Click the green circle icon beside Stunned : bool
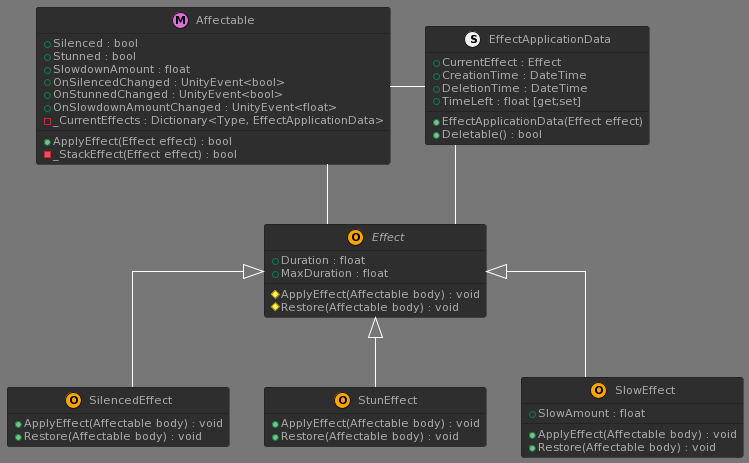Screen dimensions: 749x463 (47, 57)
